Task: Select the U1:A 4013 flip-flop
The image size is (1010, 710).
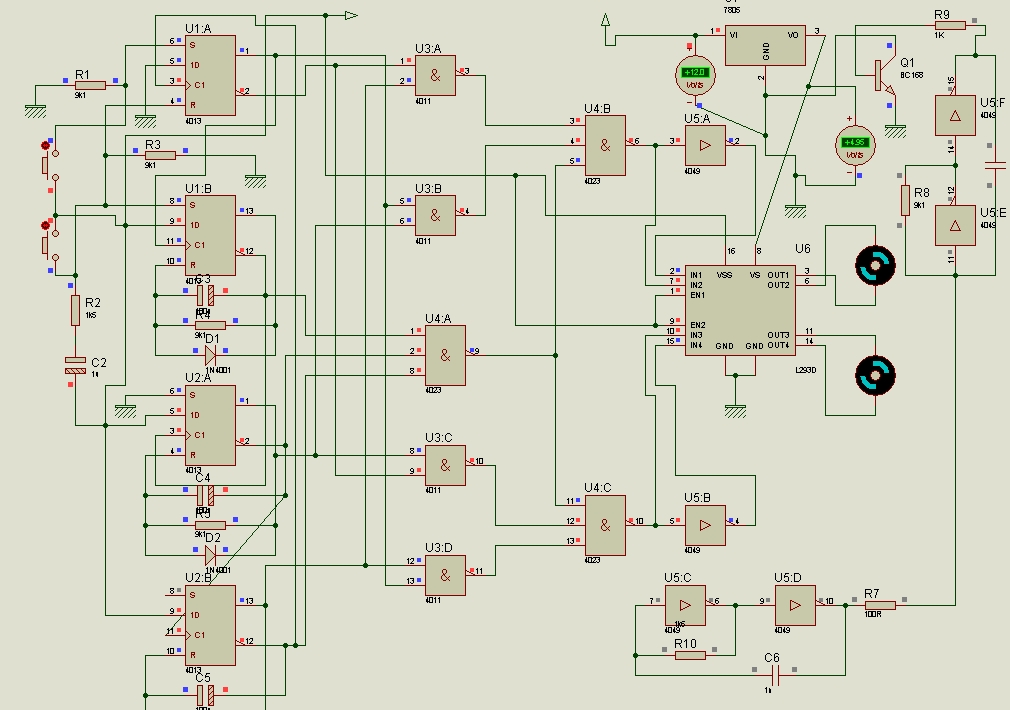Action: (x=210, y=75)
